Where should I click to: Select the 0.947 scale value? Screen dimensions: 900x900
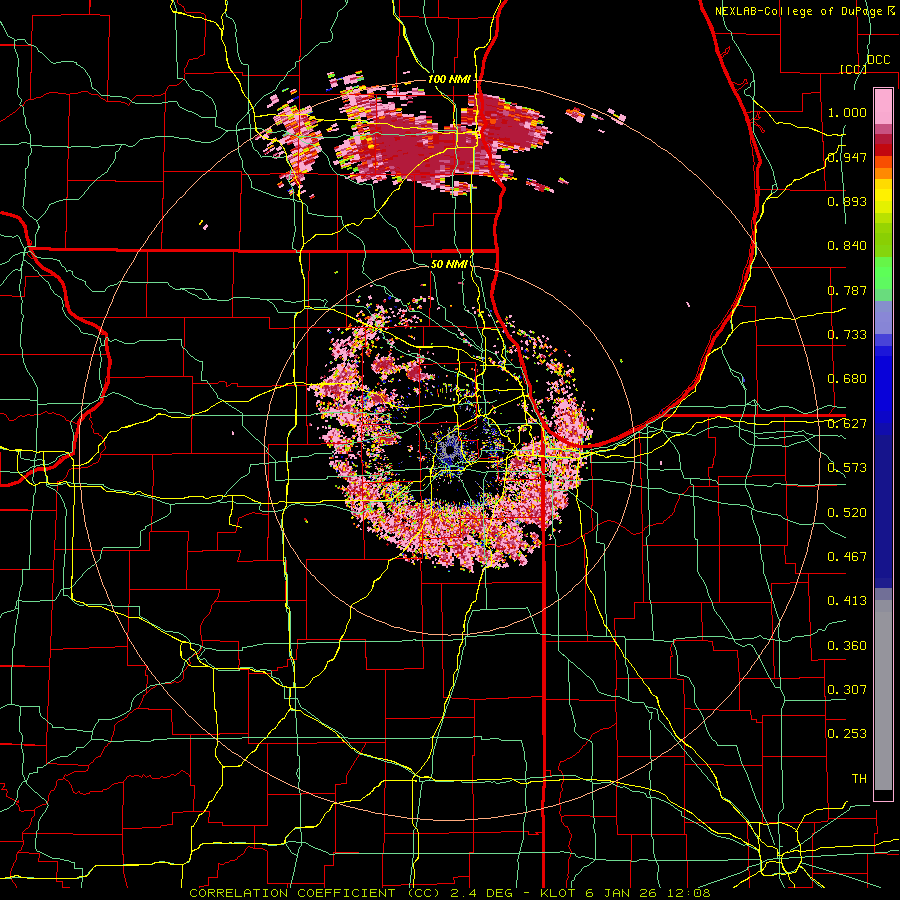coord(847,157)
